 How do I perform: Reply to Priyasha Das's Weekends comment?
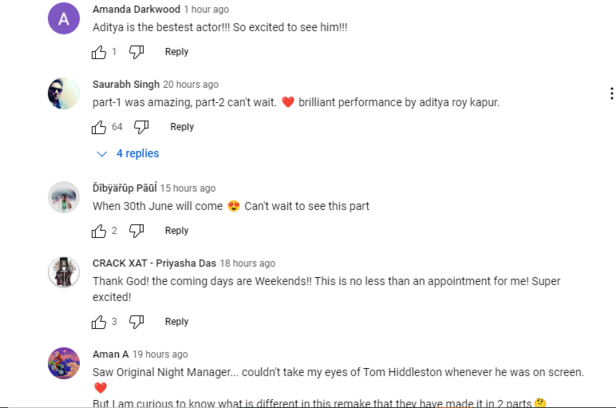click(176, 322)
